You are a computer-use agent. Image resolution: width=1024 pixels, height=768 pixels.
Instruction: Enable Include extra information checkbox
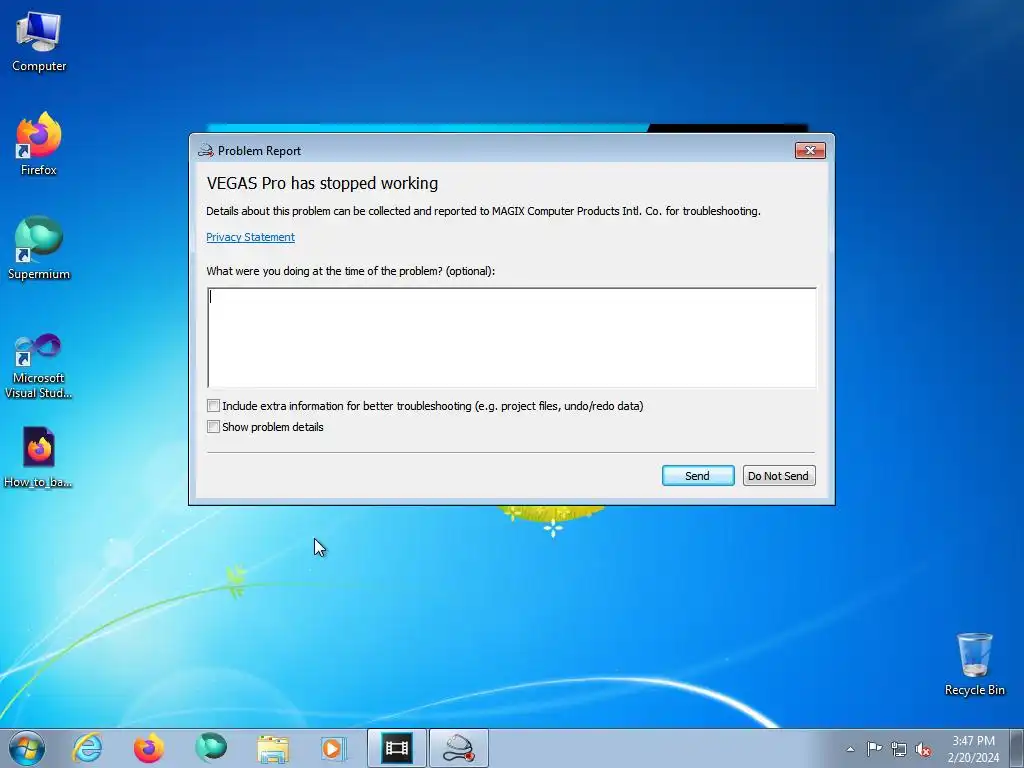pos(213,406)
